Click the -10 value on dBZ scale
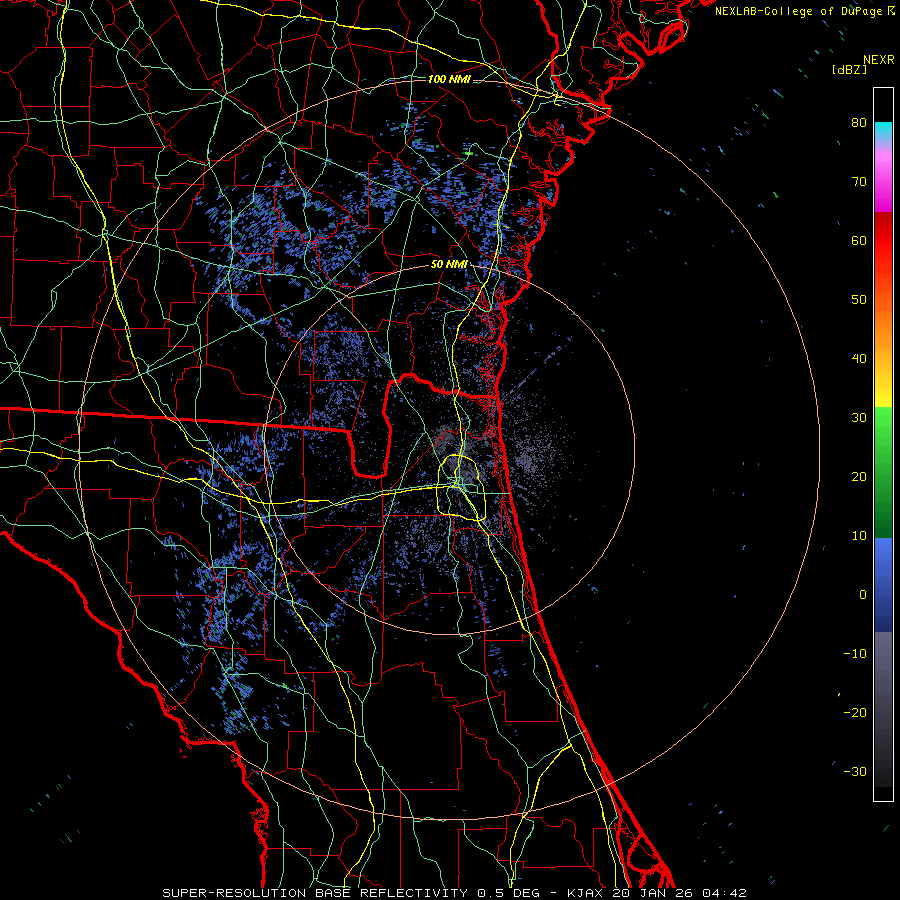This screenshot has width=900, height=900. tap(855, 653)
